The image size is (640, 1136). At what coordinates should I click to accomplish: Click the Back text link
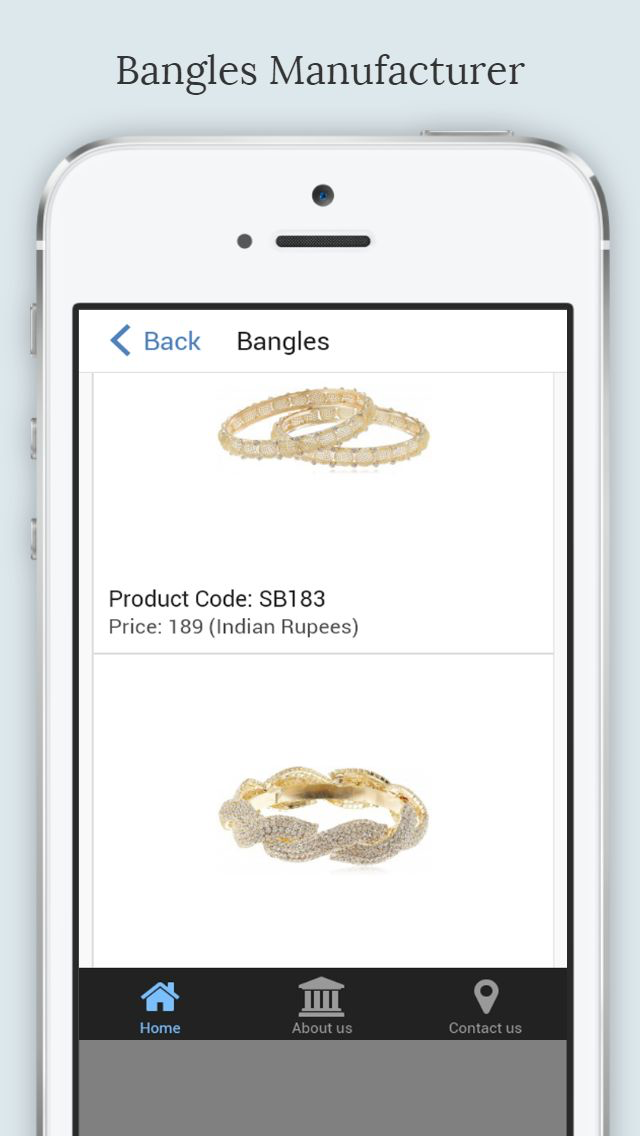(x=172, y=341)
